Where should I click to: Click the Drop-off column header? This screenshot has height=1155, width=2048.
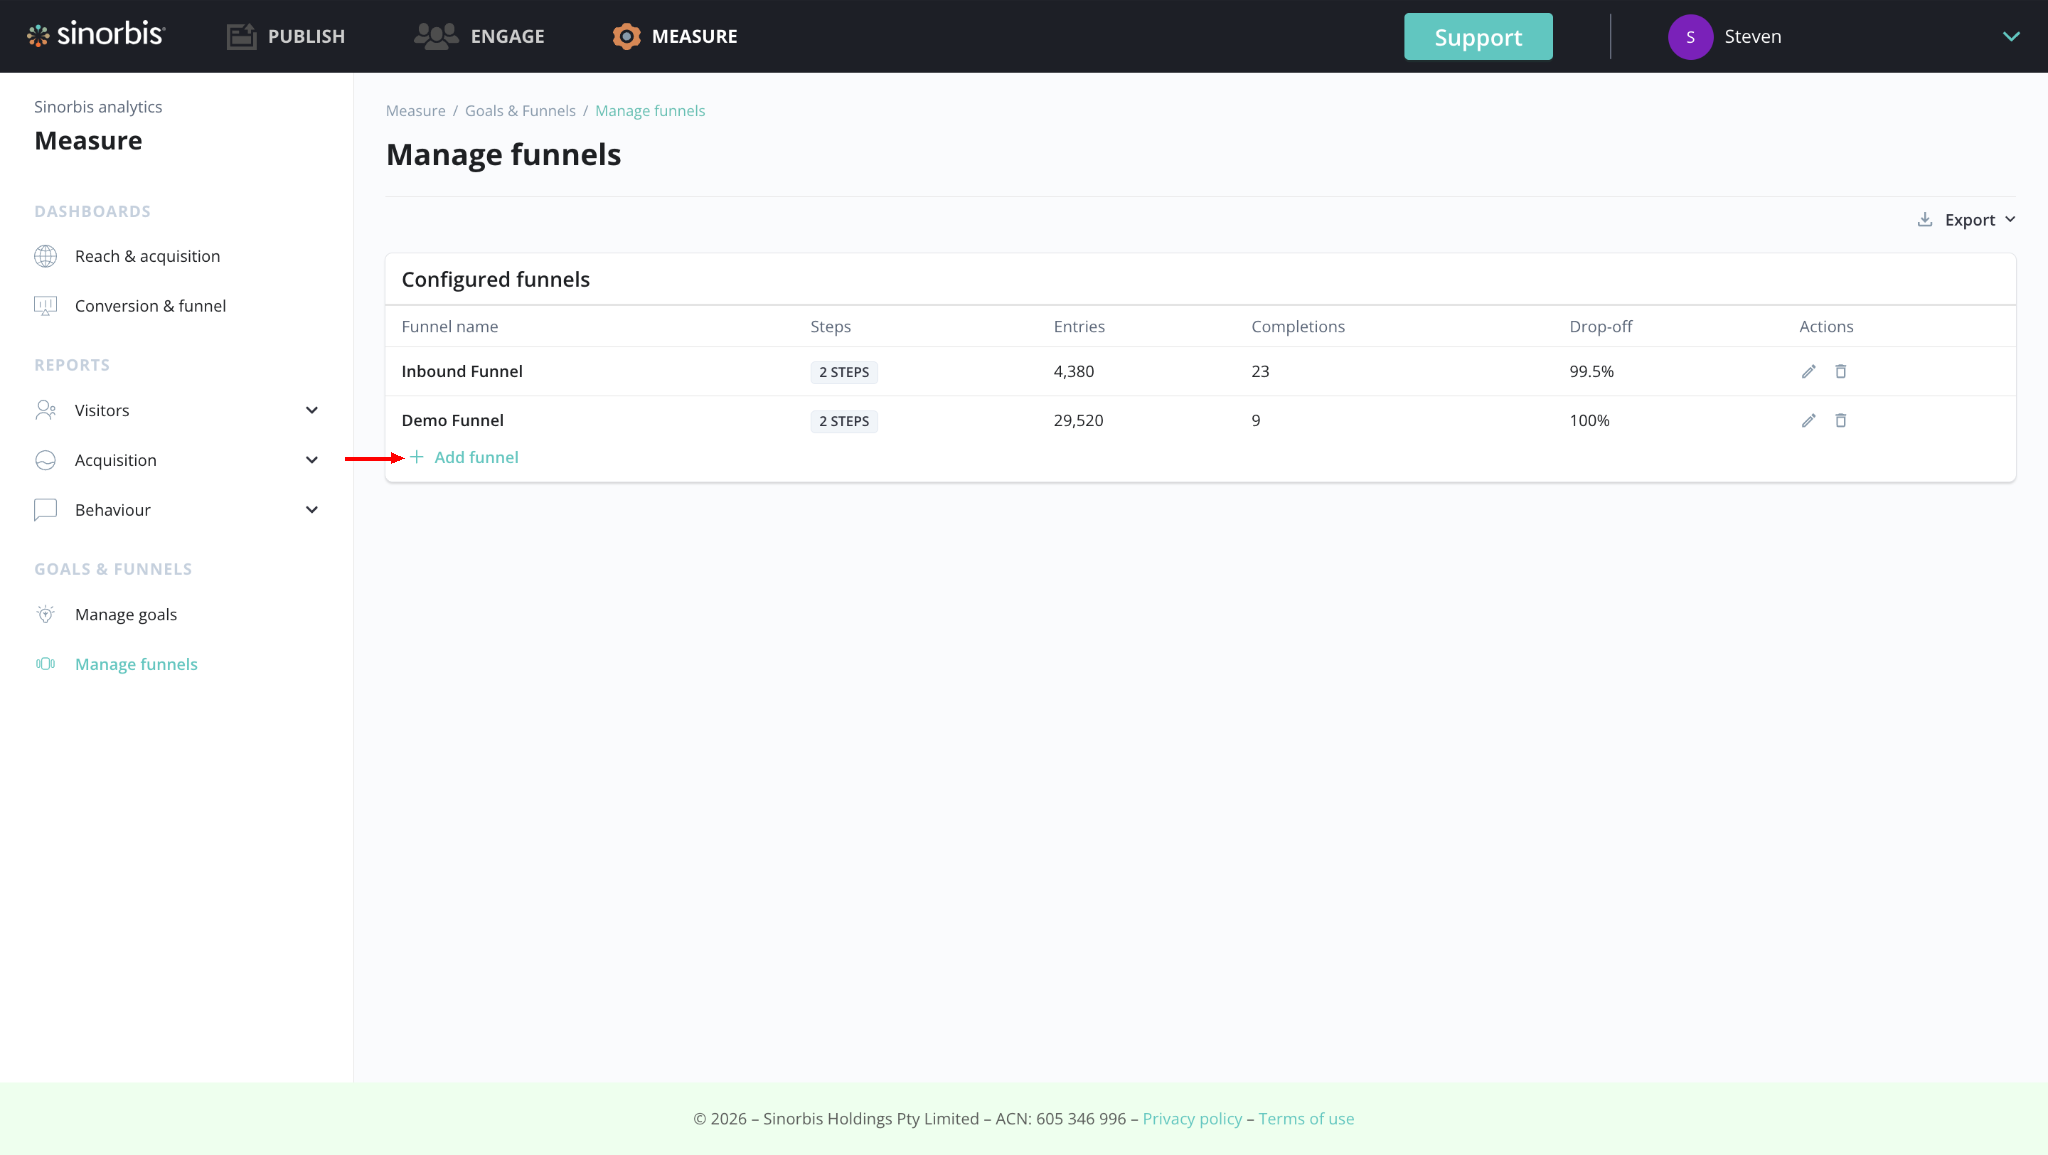[1600, 326]
